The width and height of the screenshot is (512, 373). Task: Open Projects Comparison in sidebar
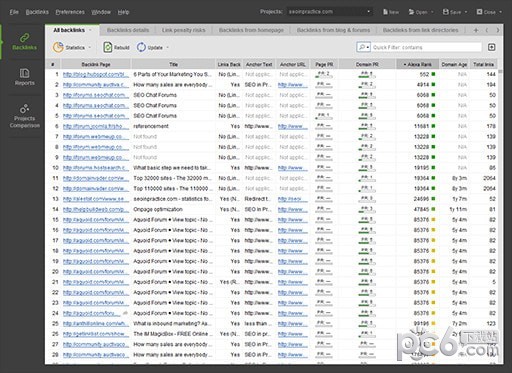coord(24,116)
